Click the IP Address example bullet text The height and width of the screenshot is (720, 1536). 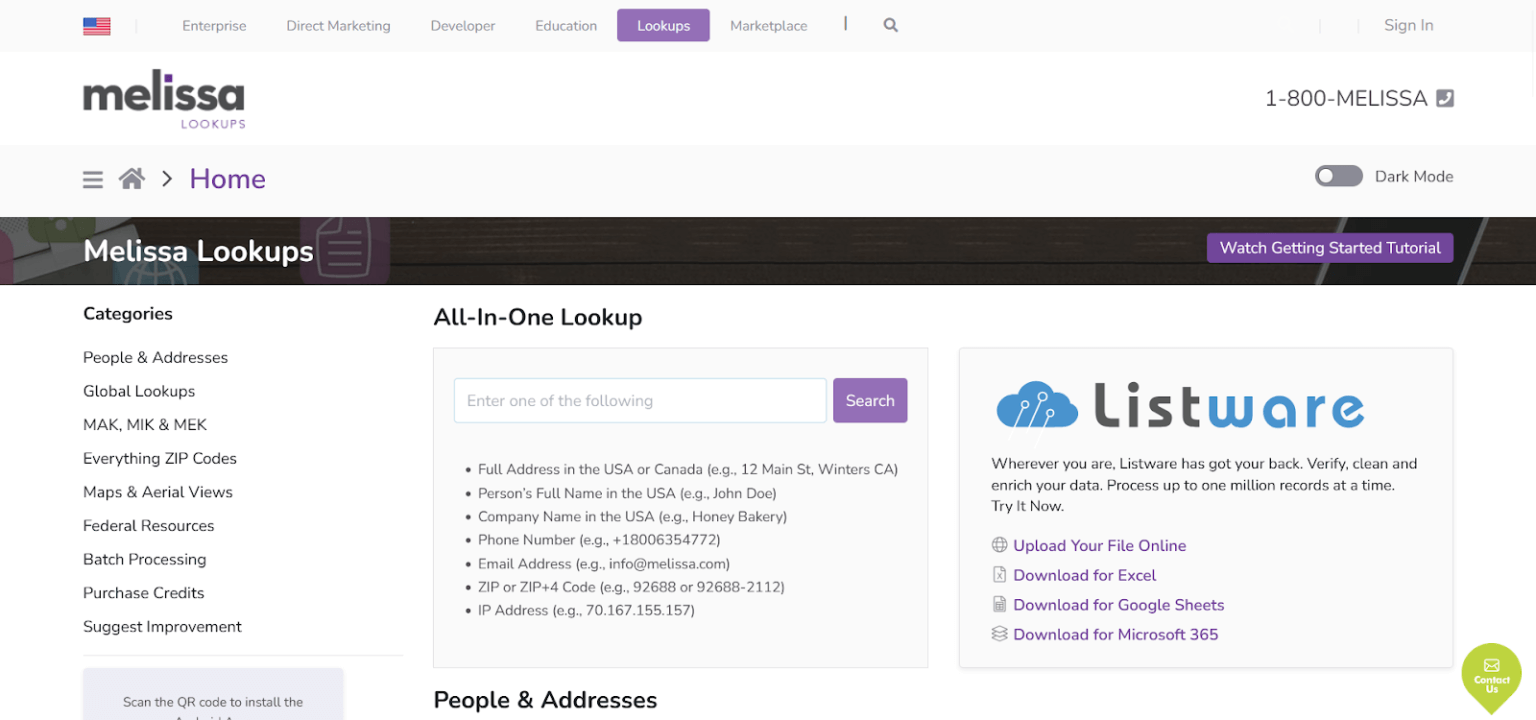tap(586, 610)
